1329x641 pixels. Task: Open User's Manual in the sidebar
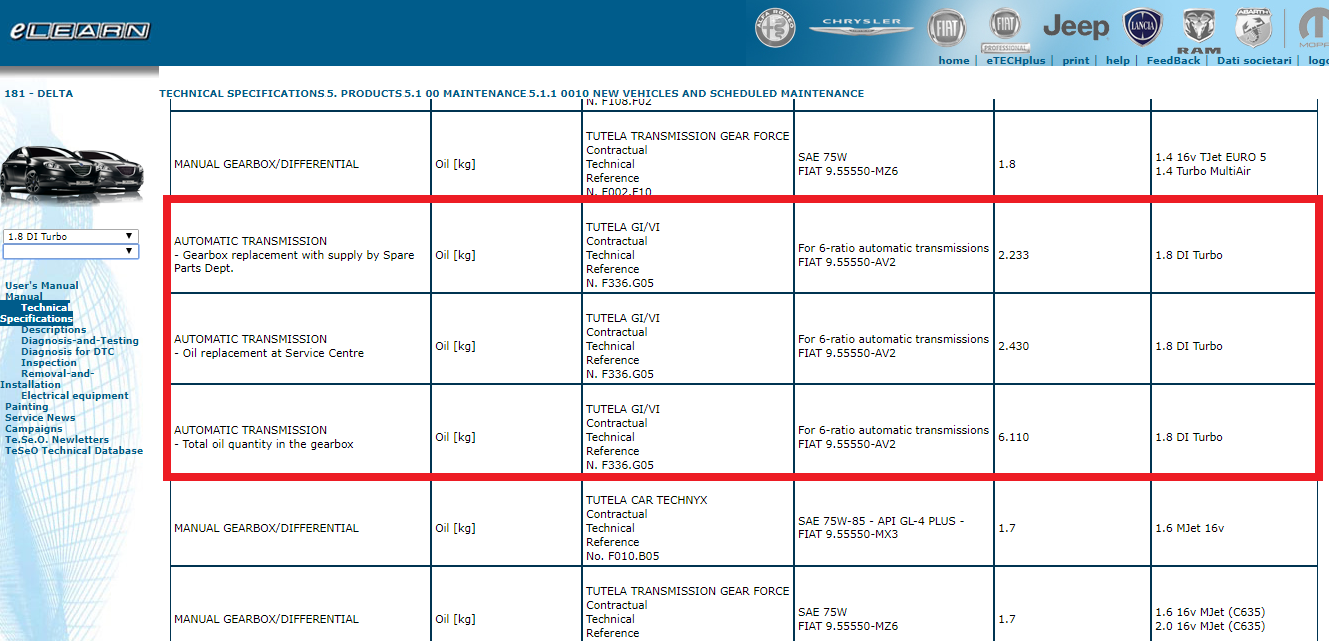[41, 286]
